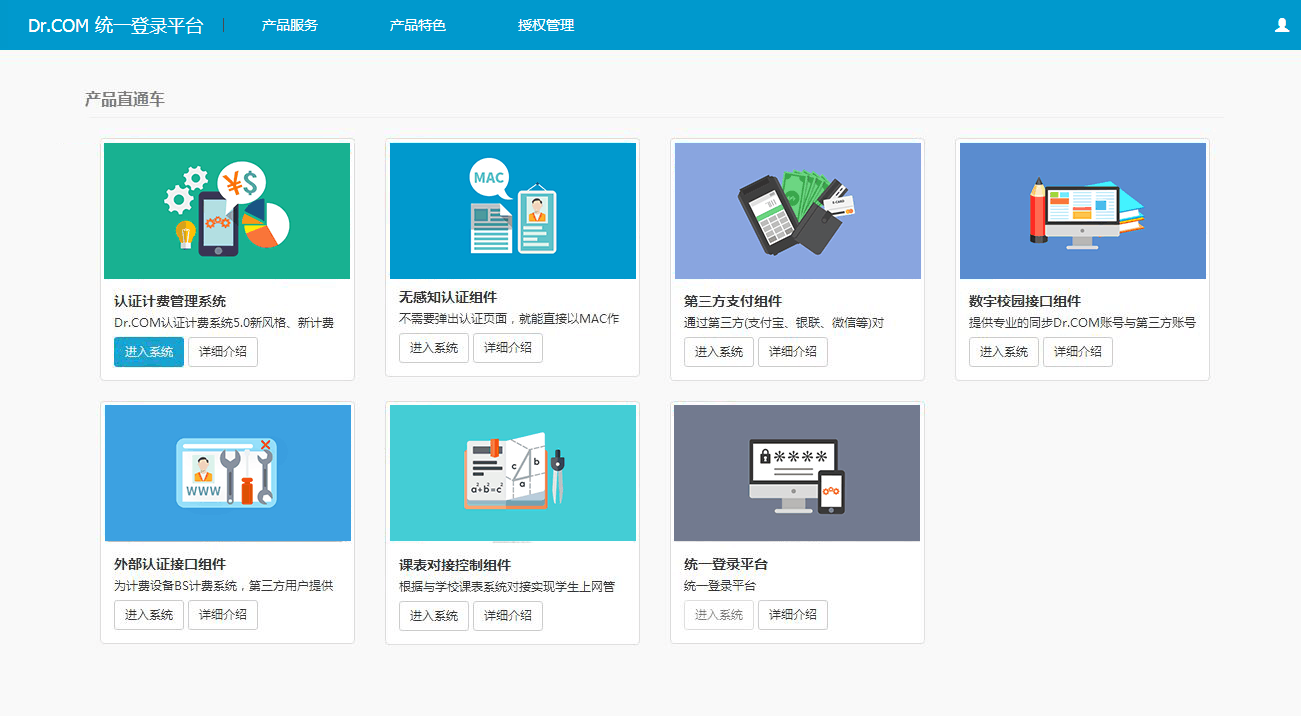Image resolution: width=1301 pixels, height=716 pixels.
Task: Click the 产品直通车 section heading
Action: [125, 99]
